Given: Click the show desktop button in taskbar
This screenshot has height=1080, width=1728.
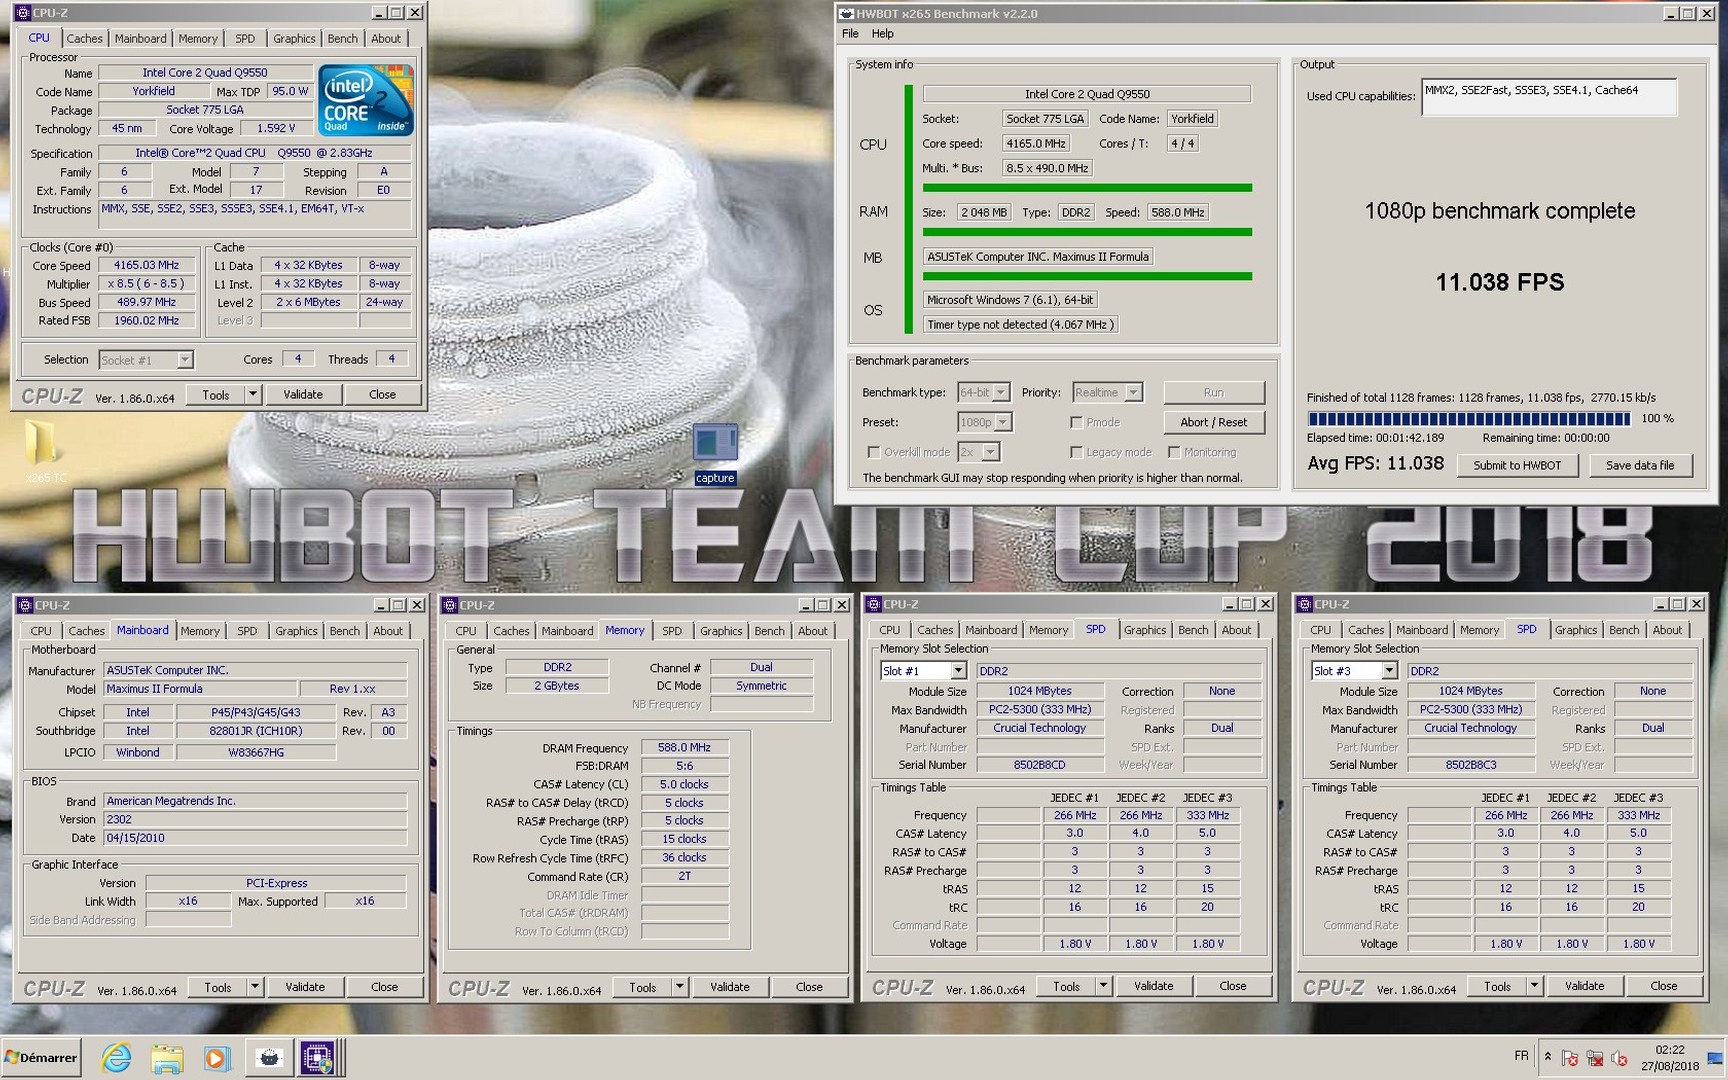Looking at the screenshot, I should [x=1716, y=1057].
